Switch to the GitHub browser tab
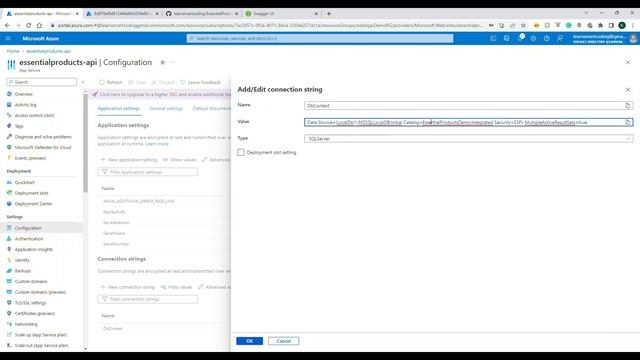The width and height of the screenshot is (640, 360). 202,13
